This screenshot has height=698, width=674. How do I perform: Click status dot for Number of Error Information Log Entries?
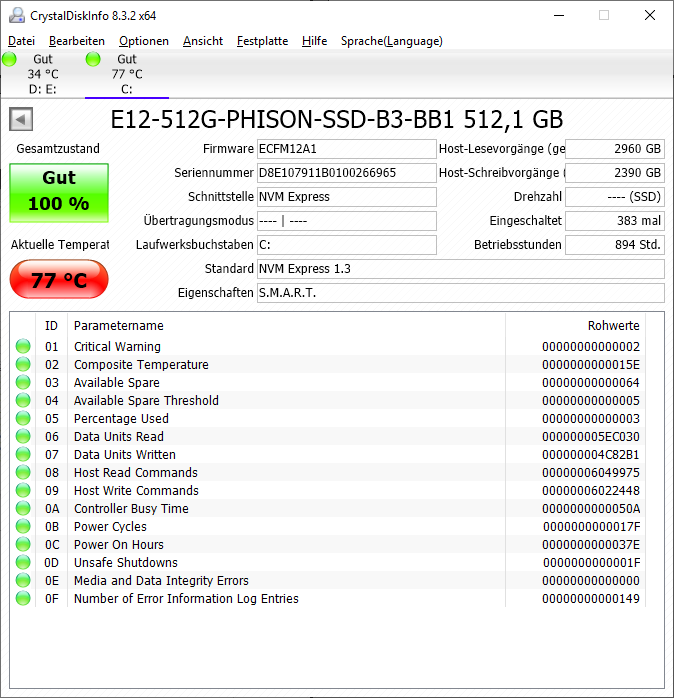(23, 599)
